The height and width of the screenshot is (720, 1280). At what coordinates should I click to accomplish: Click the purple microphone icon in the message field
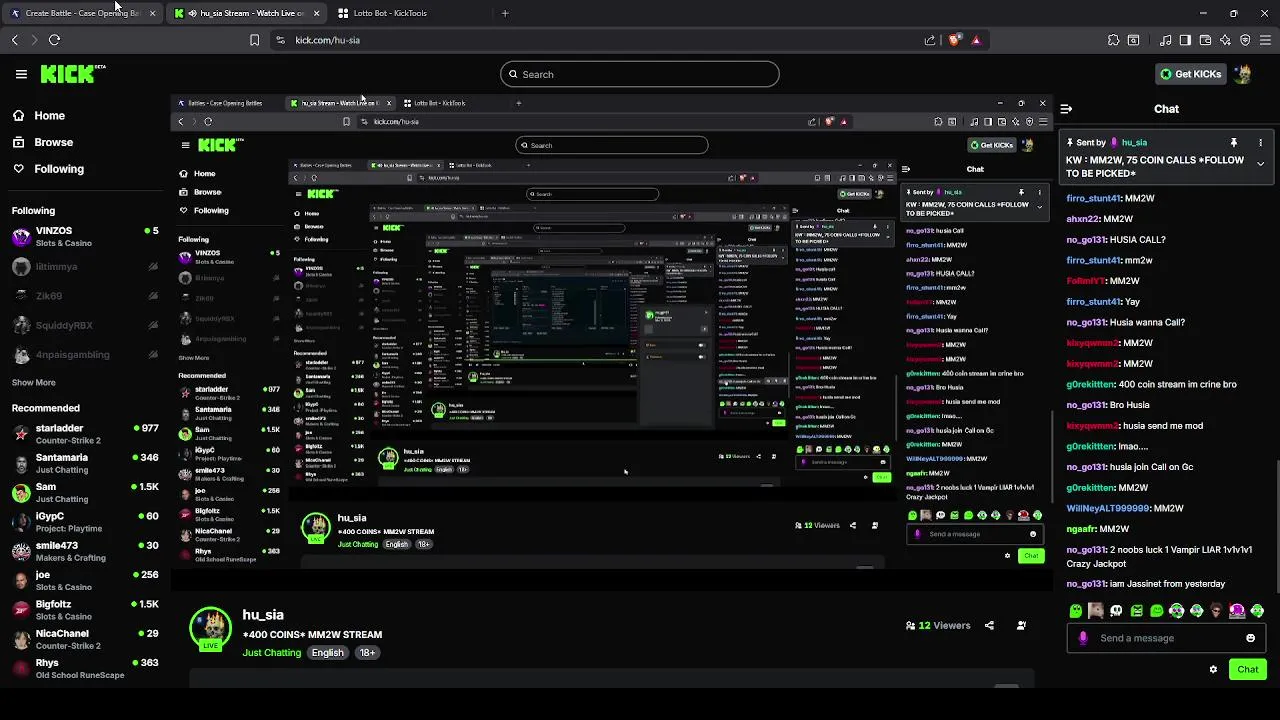[1083, 638]
